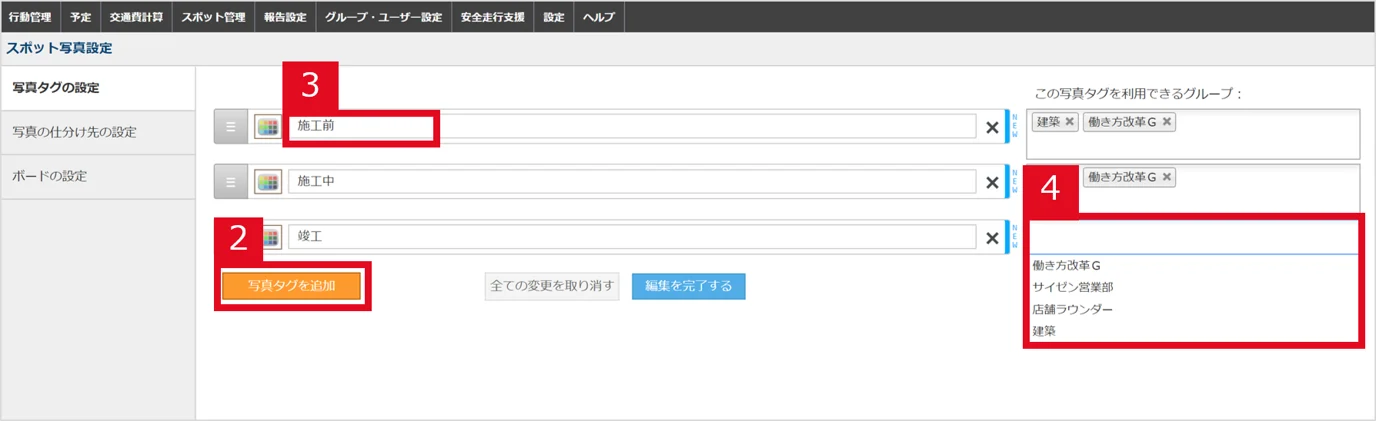Click the group box of the 施工前 row
The width and height of the screenshot is (1376, 421).
point(1193,134)
